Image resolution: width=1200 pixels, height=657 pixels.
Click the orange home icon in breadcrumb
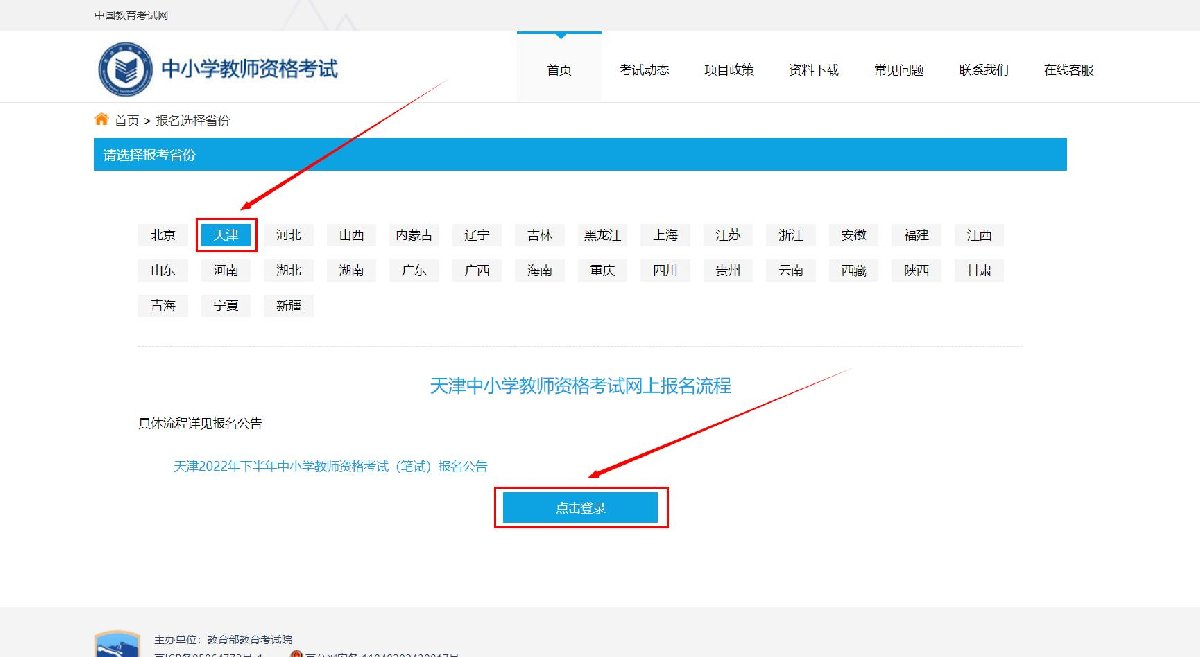pos(101,120)
